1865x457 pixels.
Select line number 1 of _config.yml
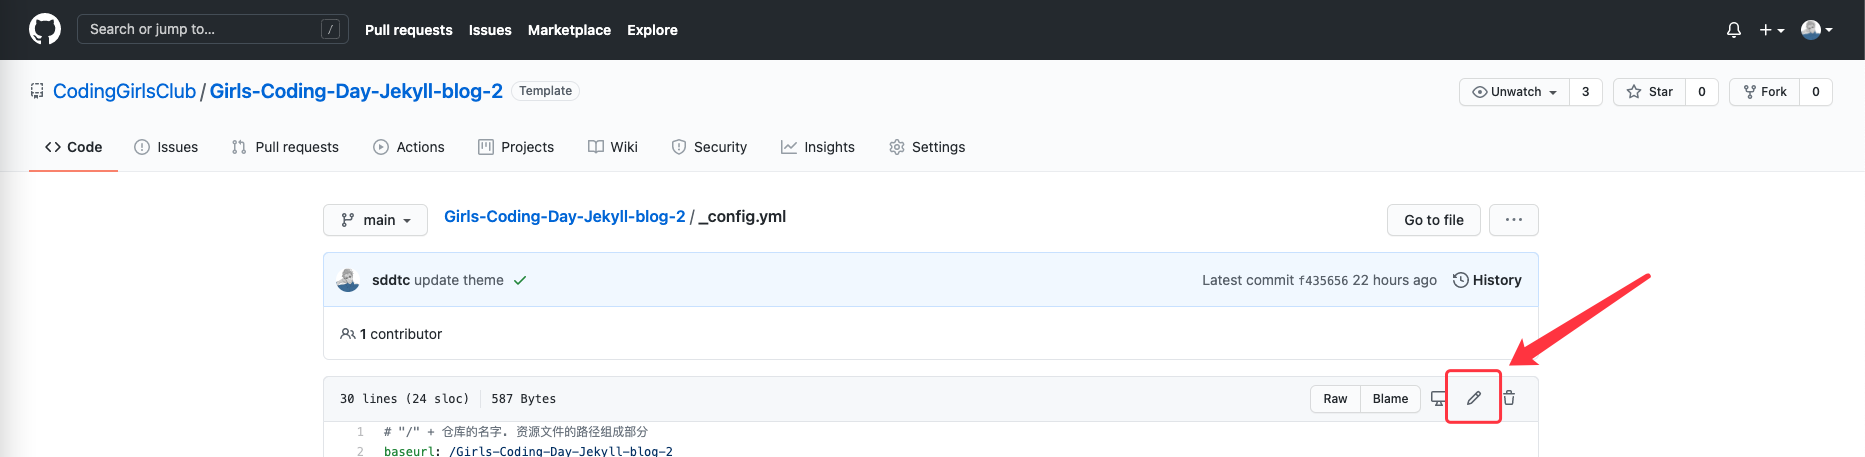click(x=360, y=432)
